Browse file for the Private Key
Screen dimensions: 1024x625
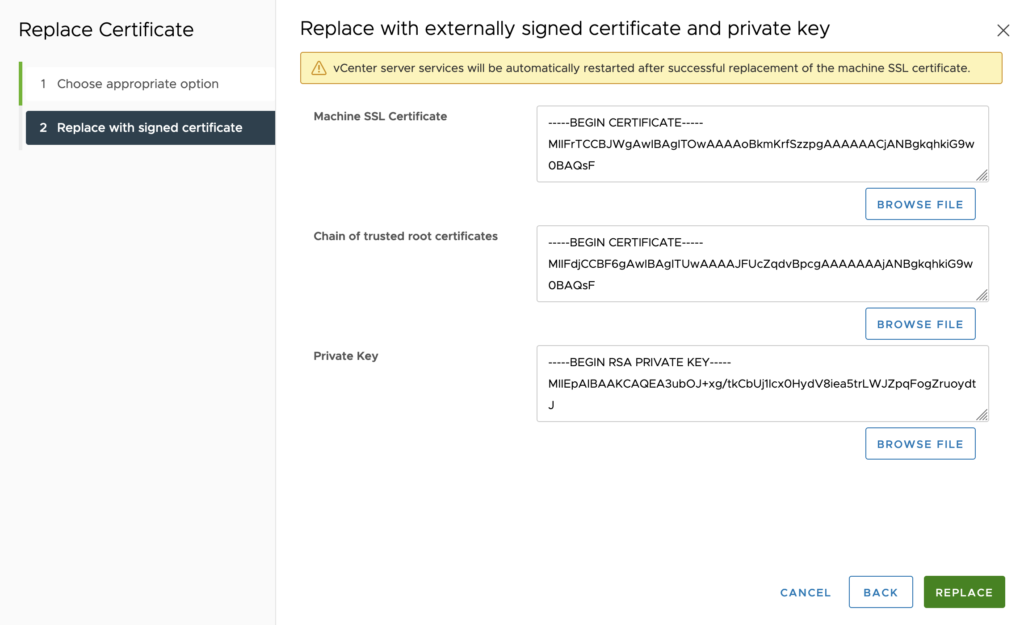(919, 444)
